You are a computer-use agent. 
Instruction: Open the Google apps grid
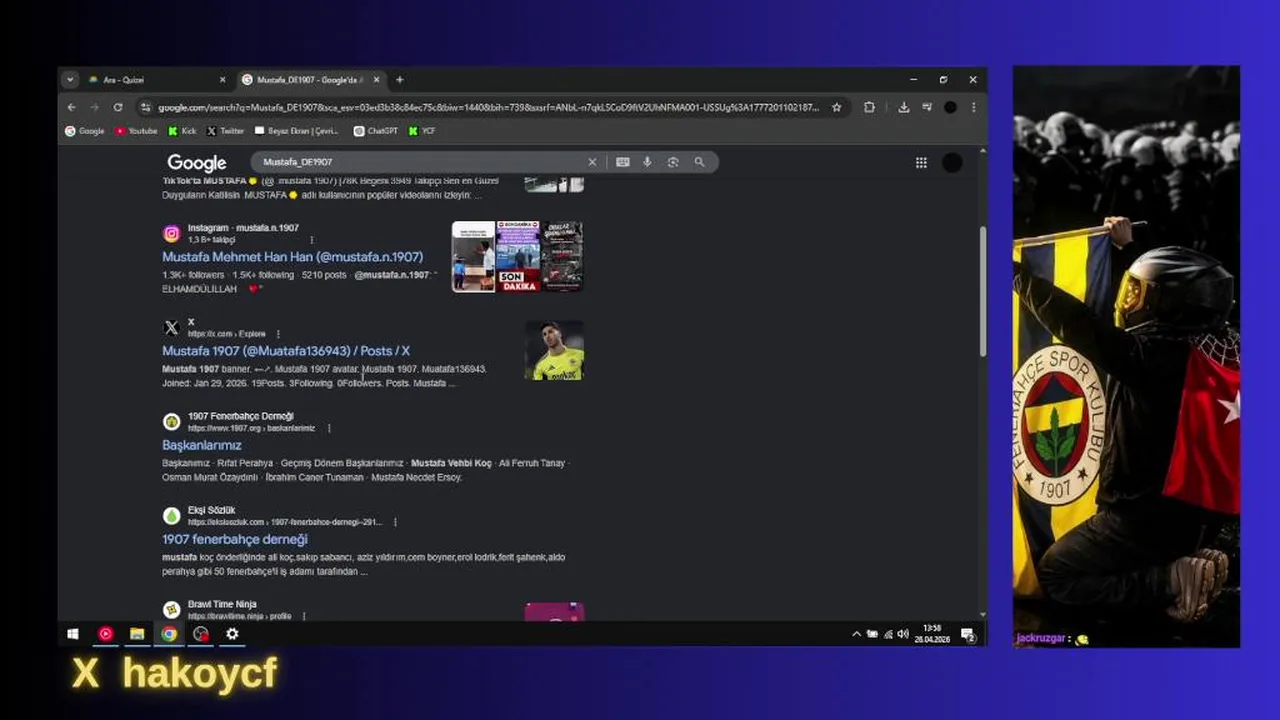click(921, 163)
